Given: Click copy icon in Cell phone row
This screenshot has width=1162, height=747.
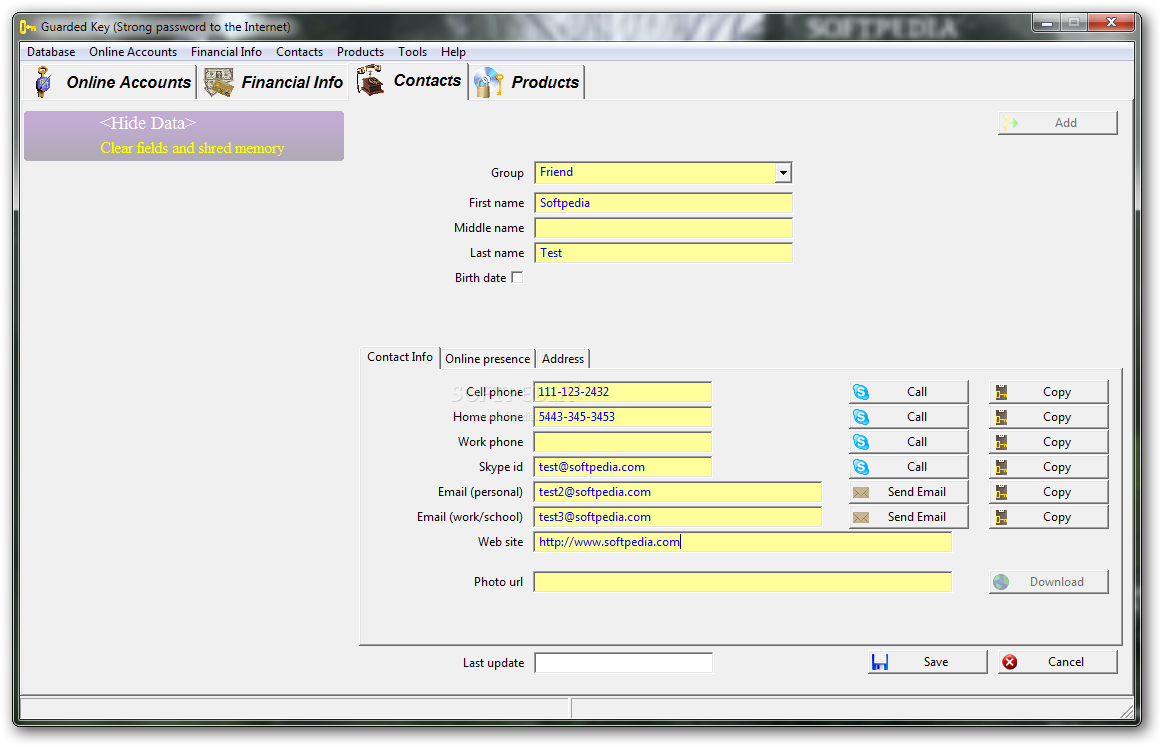Looking at the screenshot, I should pos(1001,392).
